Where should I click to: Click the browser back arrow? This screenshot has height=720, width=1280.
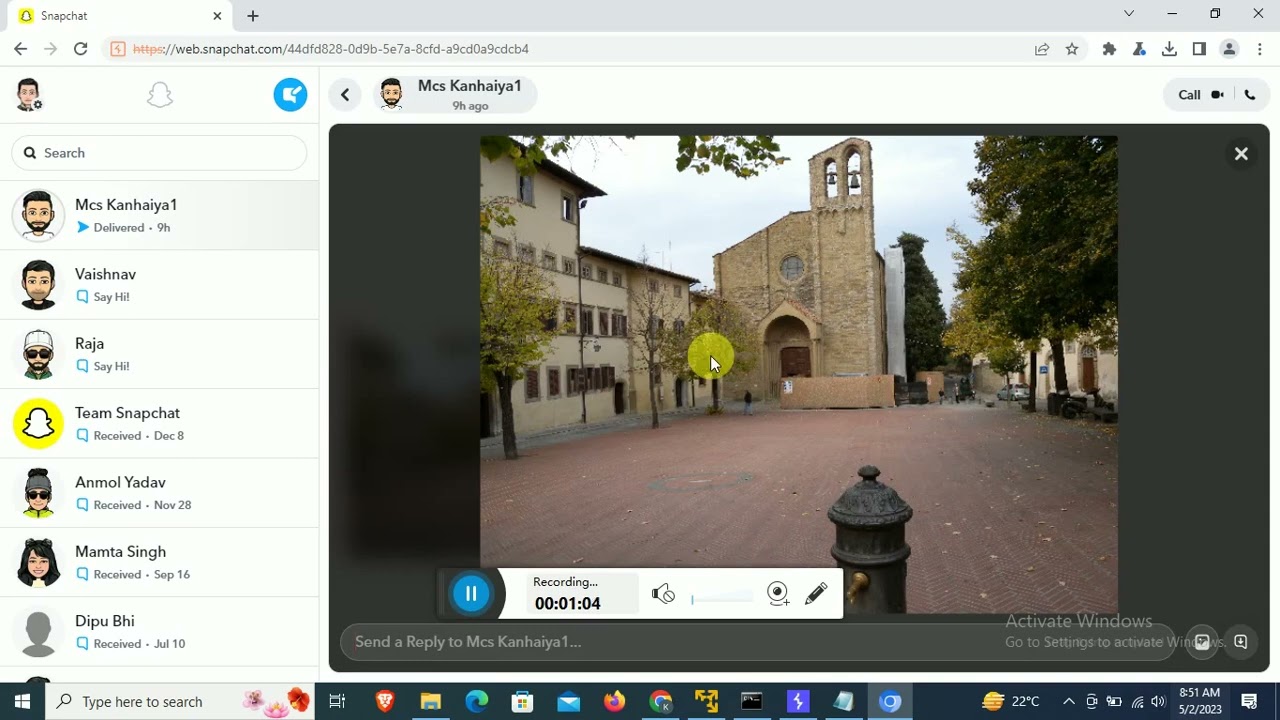coord(20,49)
